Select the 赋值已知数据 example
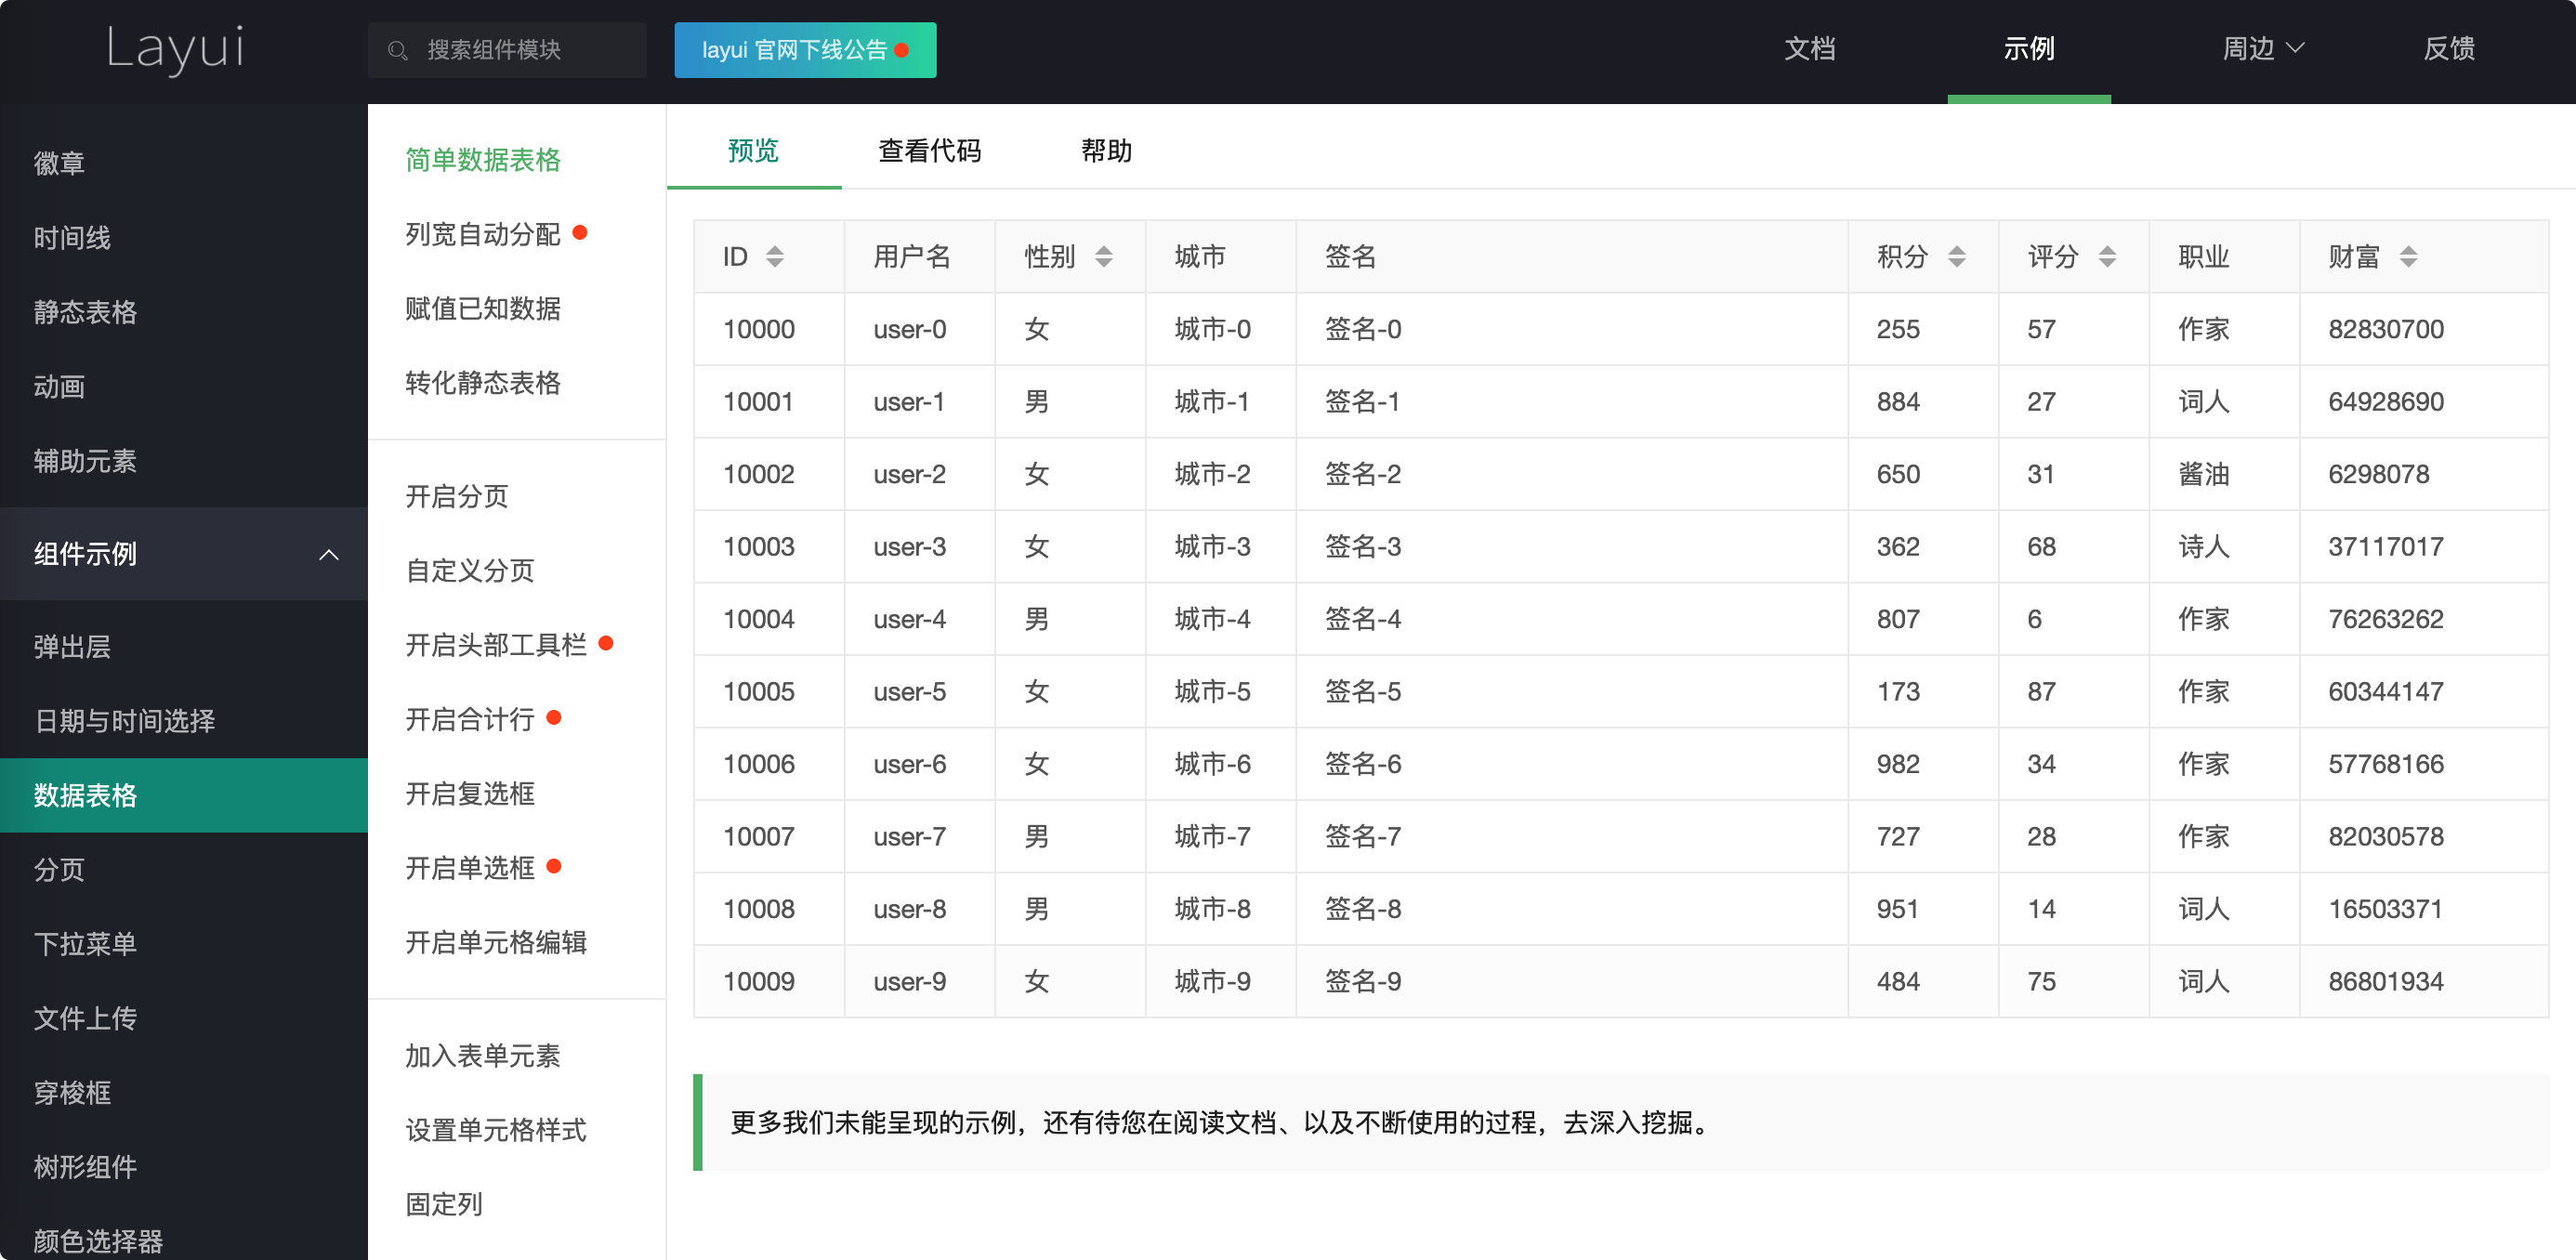 pos(483,309)
